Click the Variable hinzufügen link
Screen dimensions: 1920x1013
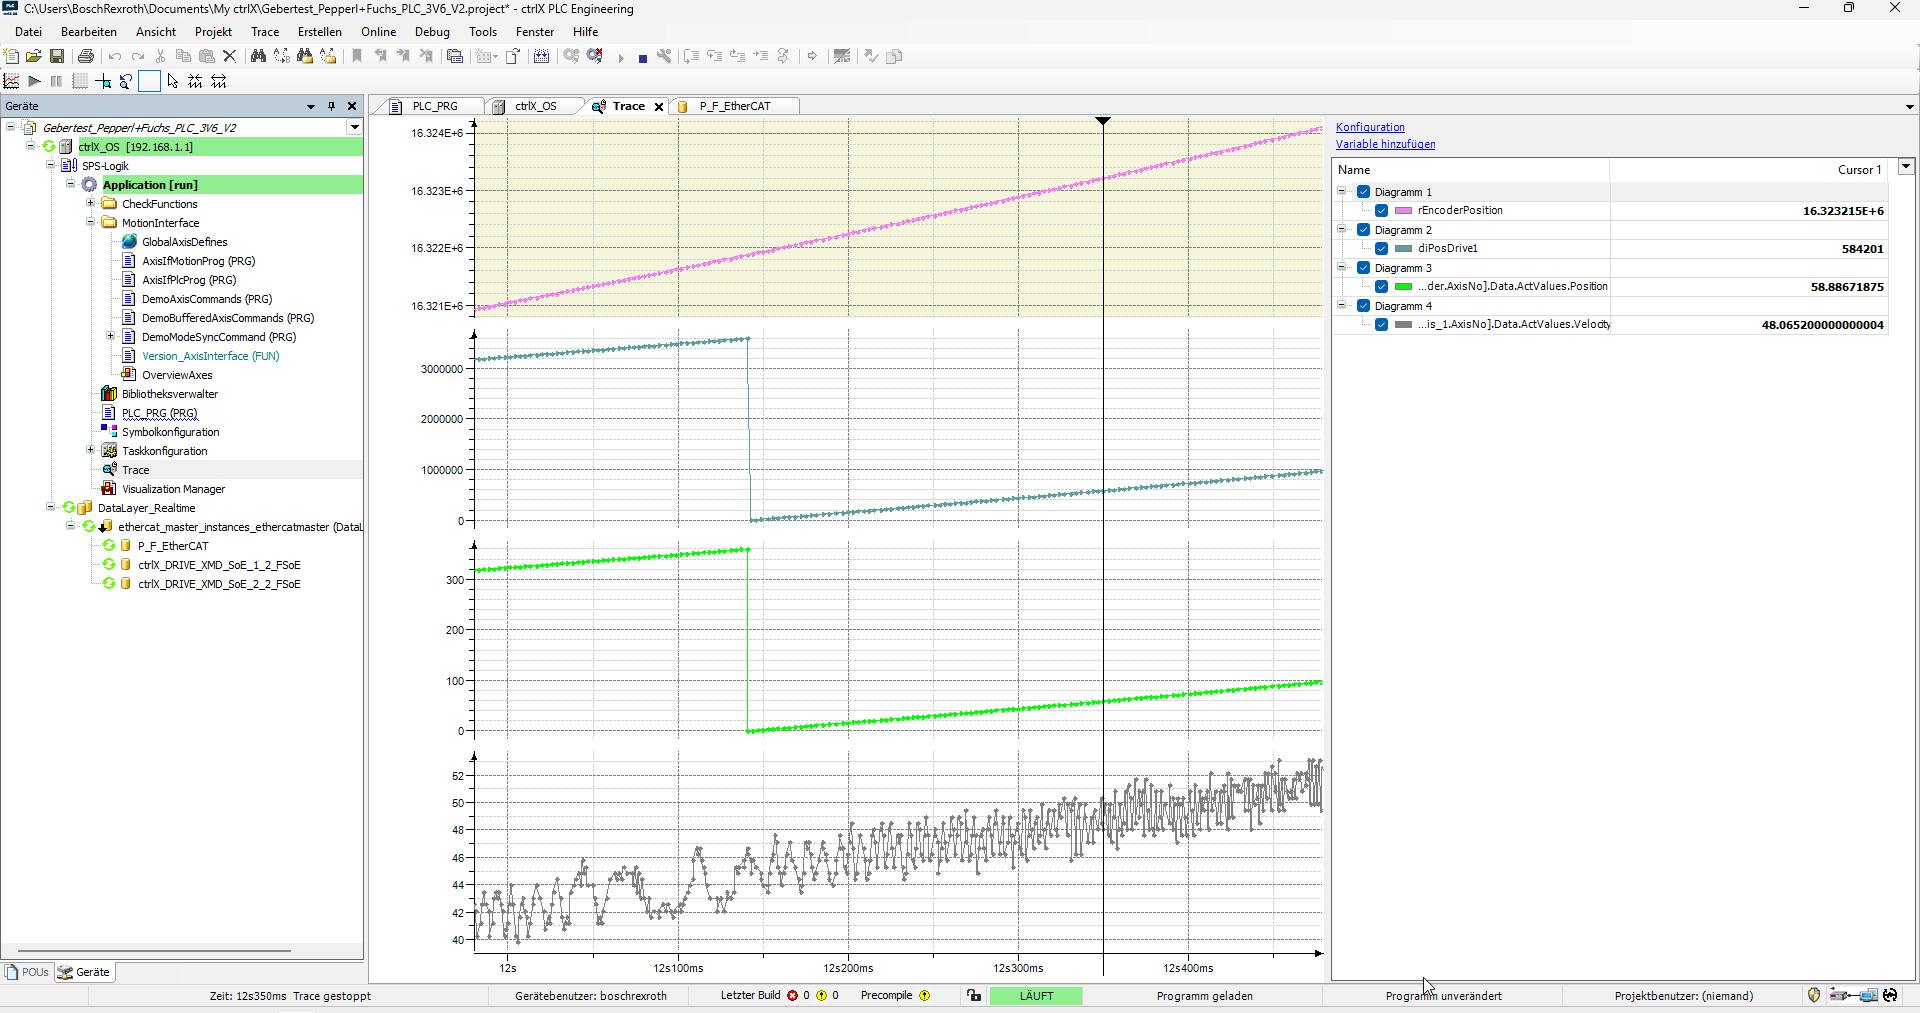1385,144
